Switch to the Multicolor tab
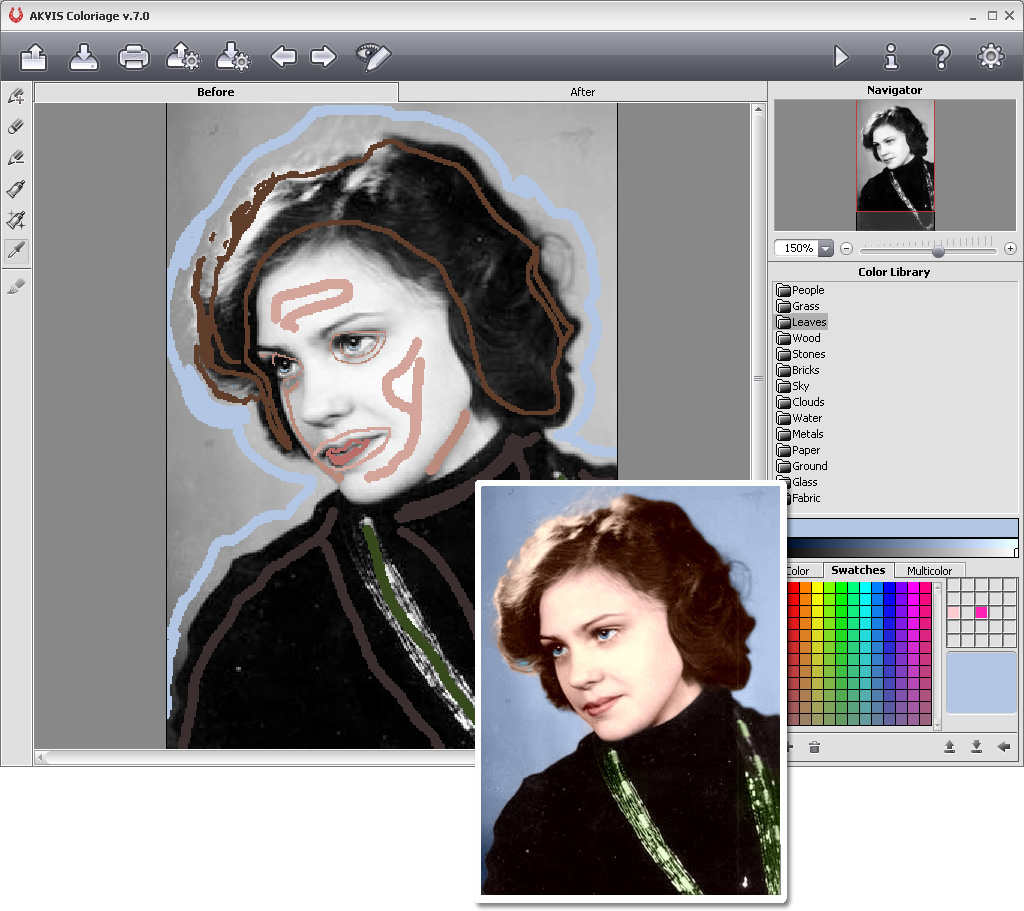The height and width of the screenshot is (911, 1024). [929, 571]
